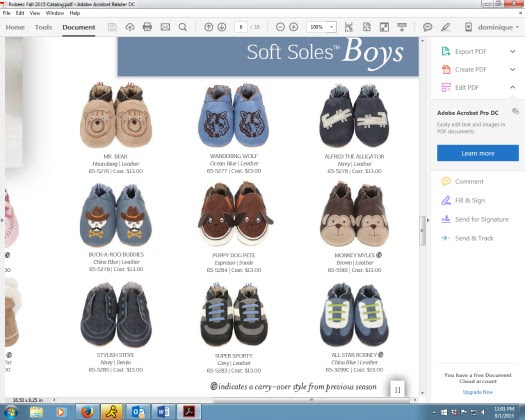Expand the left navigation pane arrow
The height and width of the screenshot is (420, 525).
point(2,220)
